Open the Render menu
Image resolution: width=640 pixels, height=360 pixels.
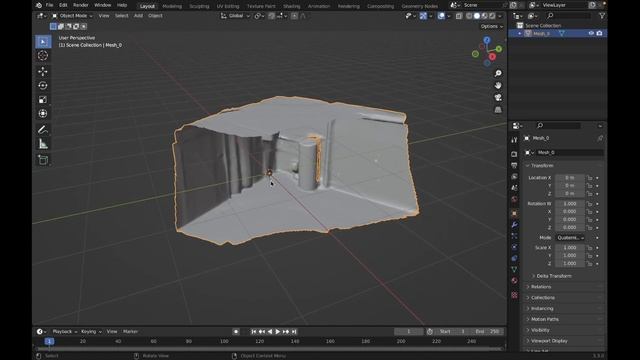point(81,5)
